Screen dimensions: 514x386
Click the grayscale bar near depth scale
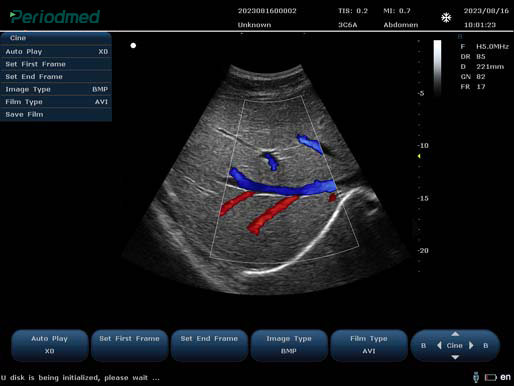(437, 68)
